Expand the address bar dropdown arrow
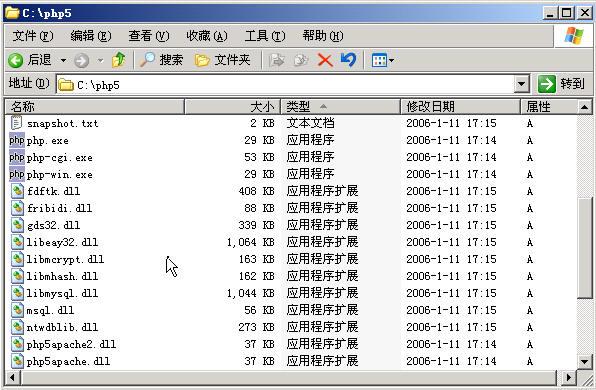 click(522, 84)
